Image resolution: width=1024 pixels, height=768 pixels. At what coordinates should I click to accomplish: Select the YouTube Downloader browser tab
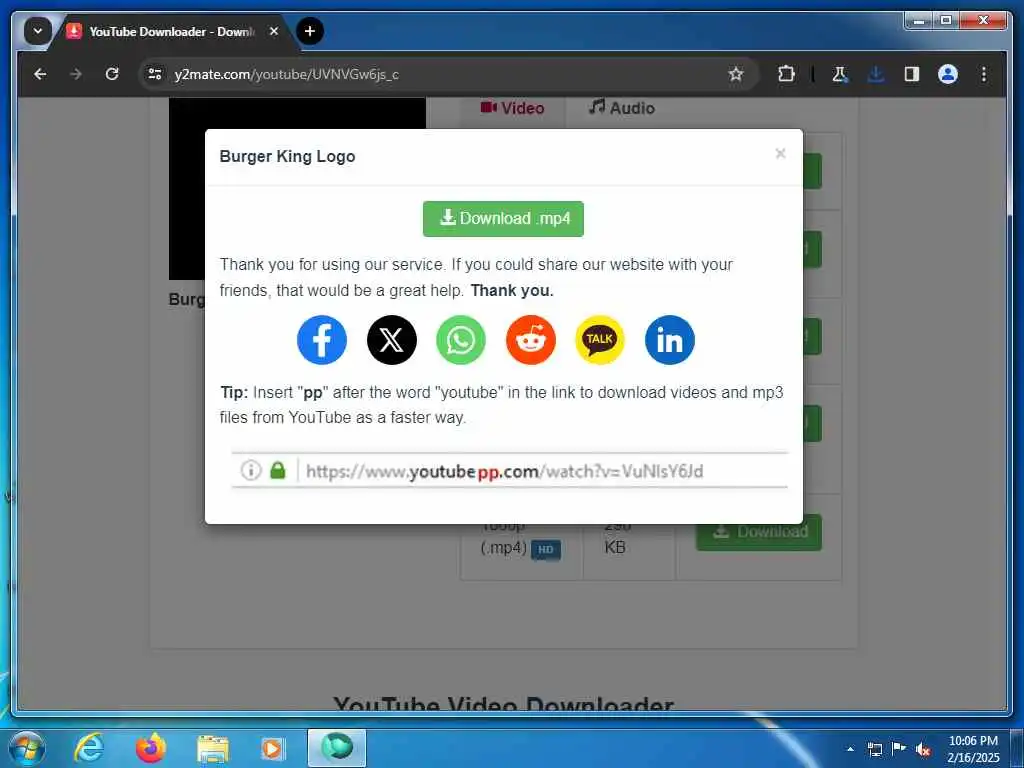pos(172,31)
